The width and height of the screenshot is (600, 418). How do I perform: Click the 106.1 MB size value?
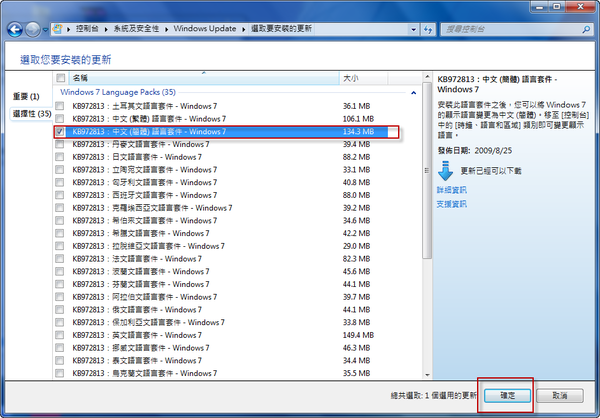pos(358,119)
